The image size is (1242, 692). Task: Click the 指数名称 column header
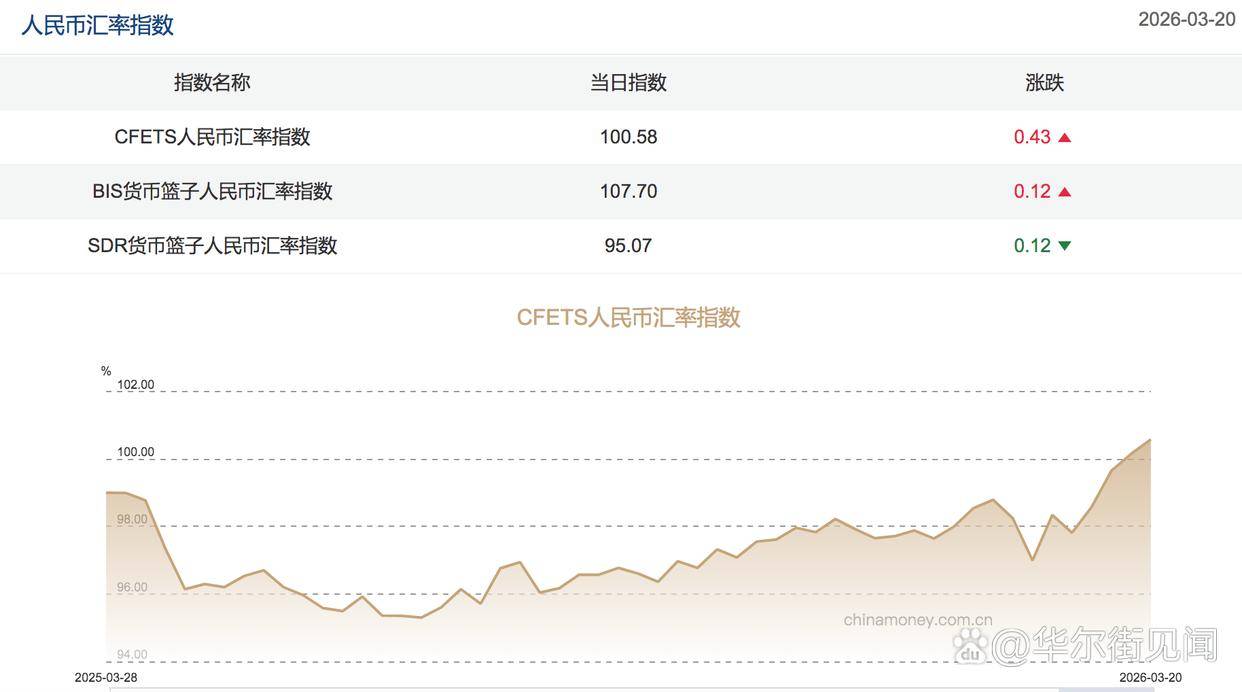click(x=212, y=83)
